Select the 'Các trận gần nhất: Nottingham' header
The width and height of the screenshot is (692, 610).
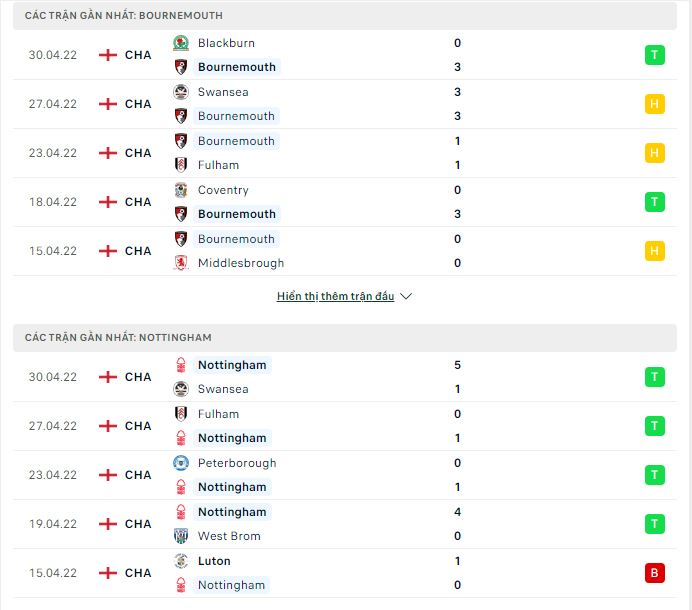point(118,338)
